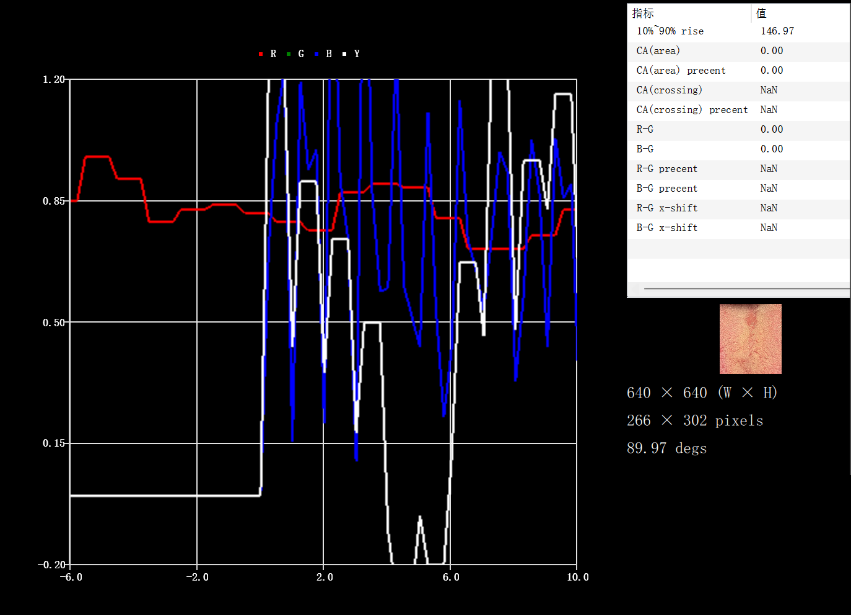Select the 10%~90% rise row label
Screen dimensions: 851x615
pos(670,31)
